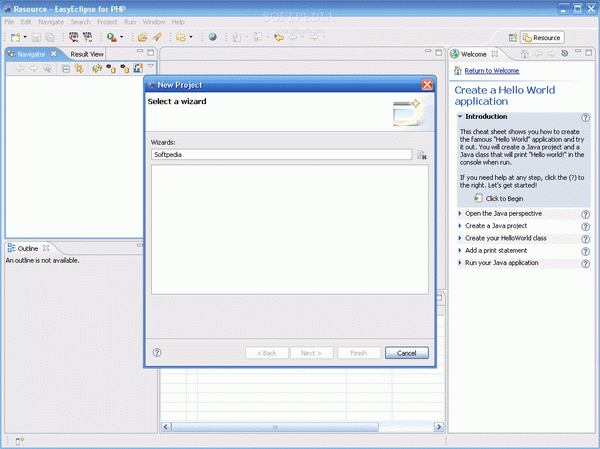This screenshot has width=600, height=449.
Task: Click the clear filter icon beside Wizards field
Action: (x=422, y=155)
